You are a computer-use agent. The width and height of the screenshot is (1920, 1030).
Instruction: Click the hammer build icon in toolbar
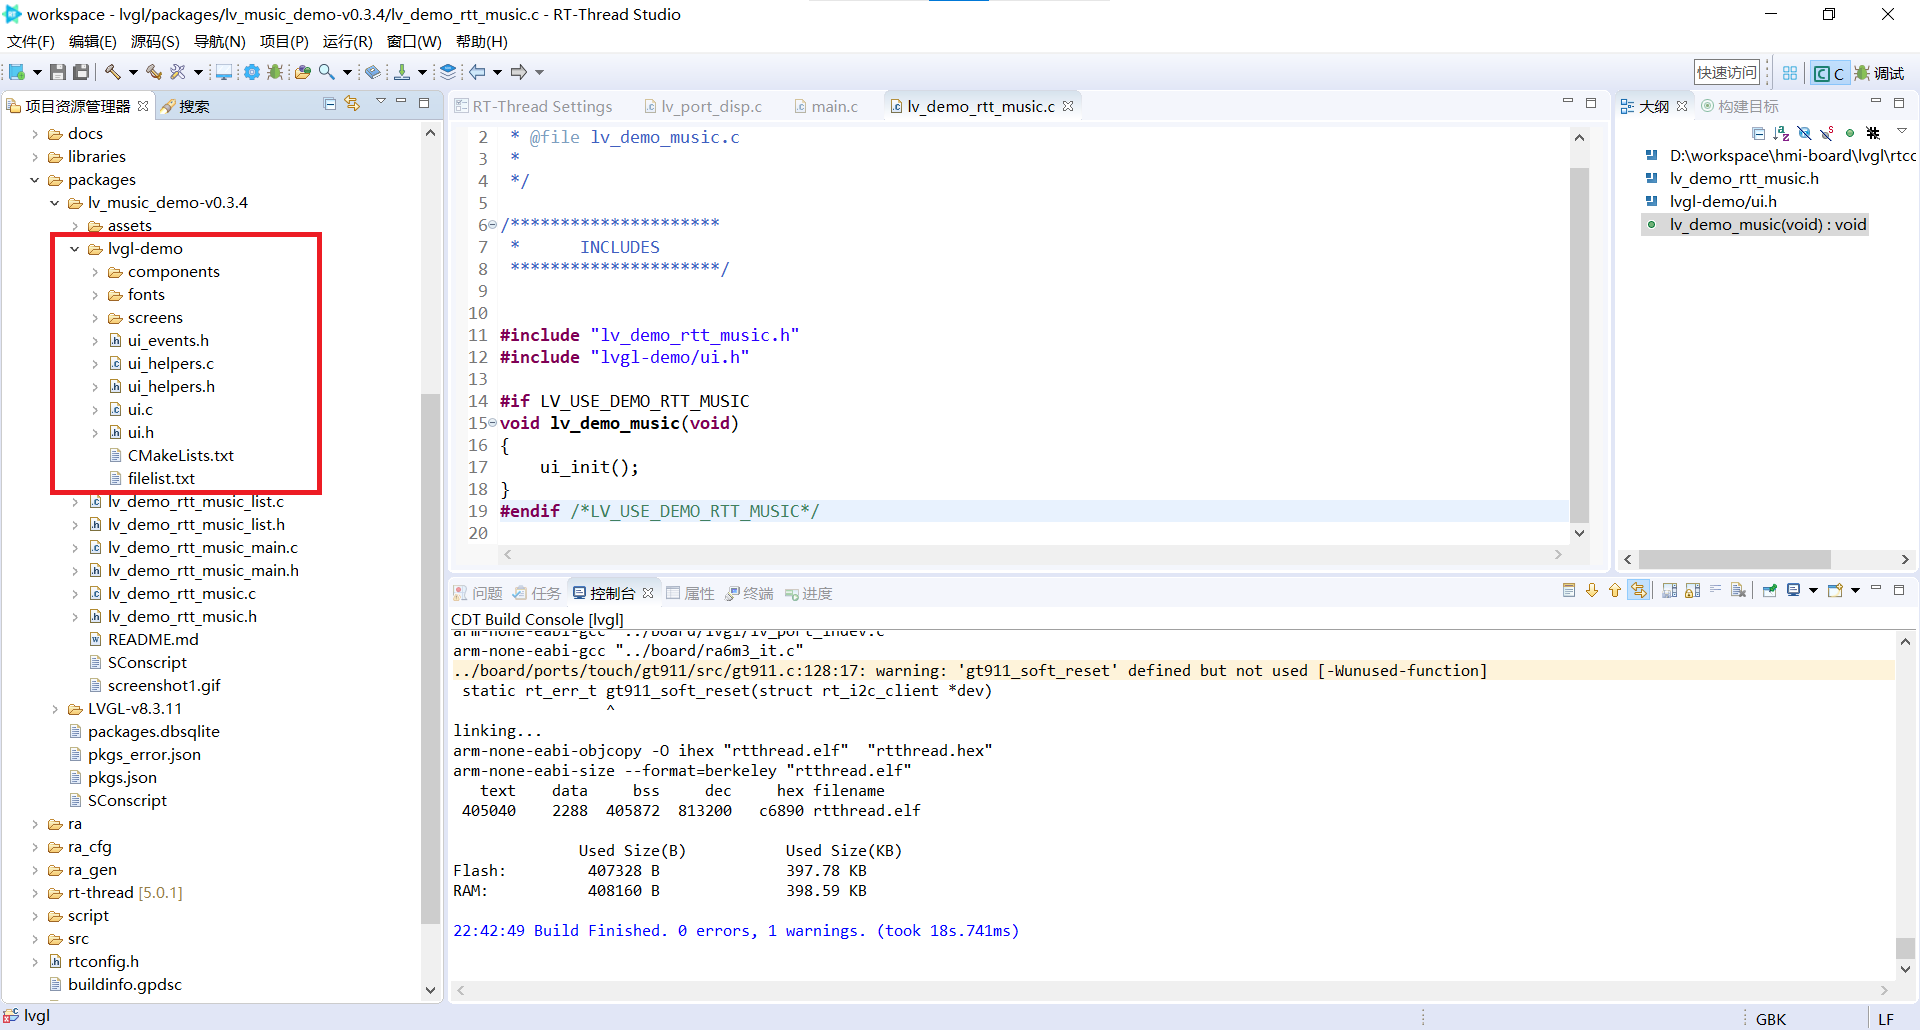(113, 72)
